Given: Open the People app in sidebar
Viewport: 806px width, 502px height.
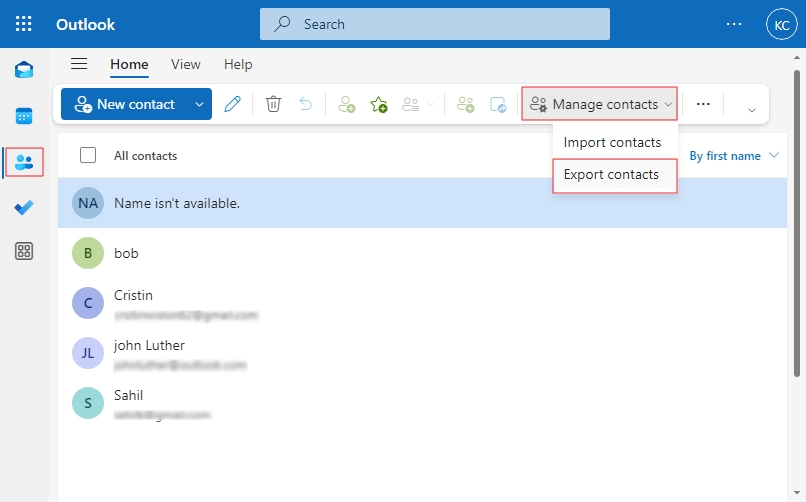Looking at the screenshot, I should (x=24, y=162).
